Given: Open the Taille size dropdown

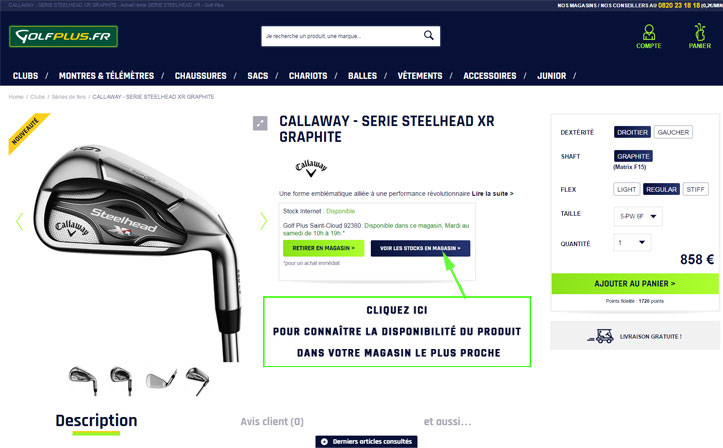Looking at the screenshot, I should click(638, 216).
